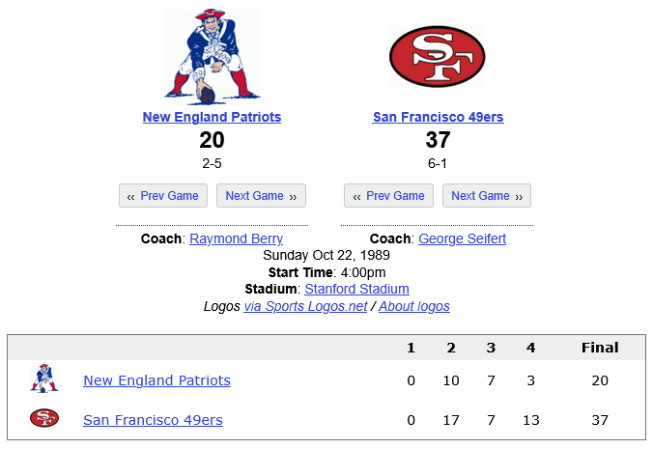654x450 pixels.
Task: Click the large New England Patriots logo
Action: point(212,56)
